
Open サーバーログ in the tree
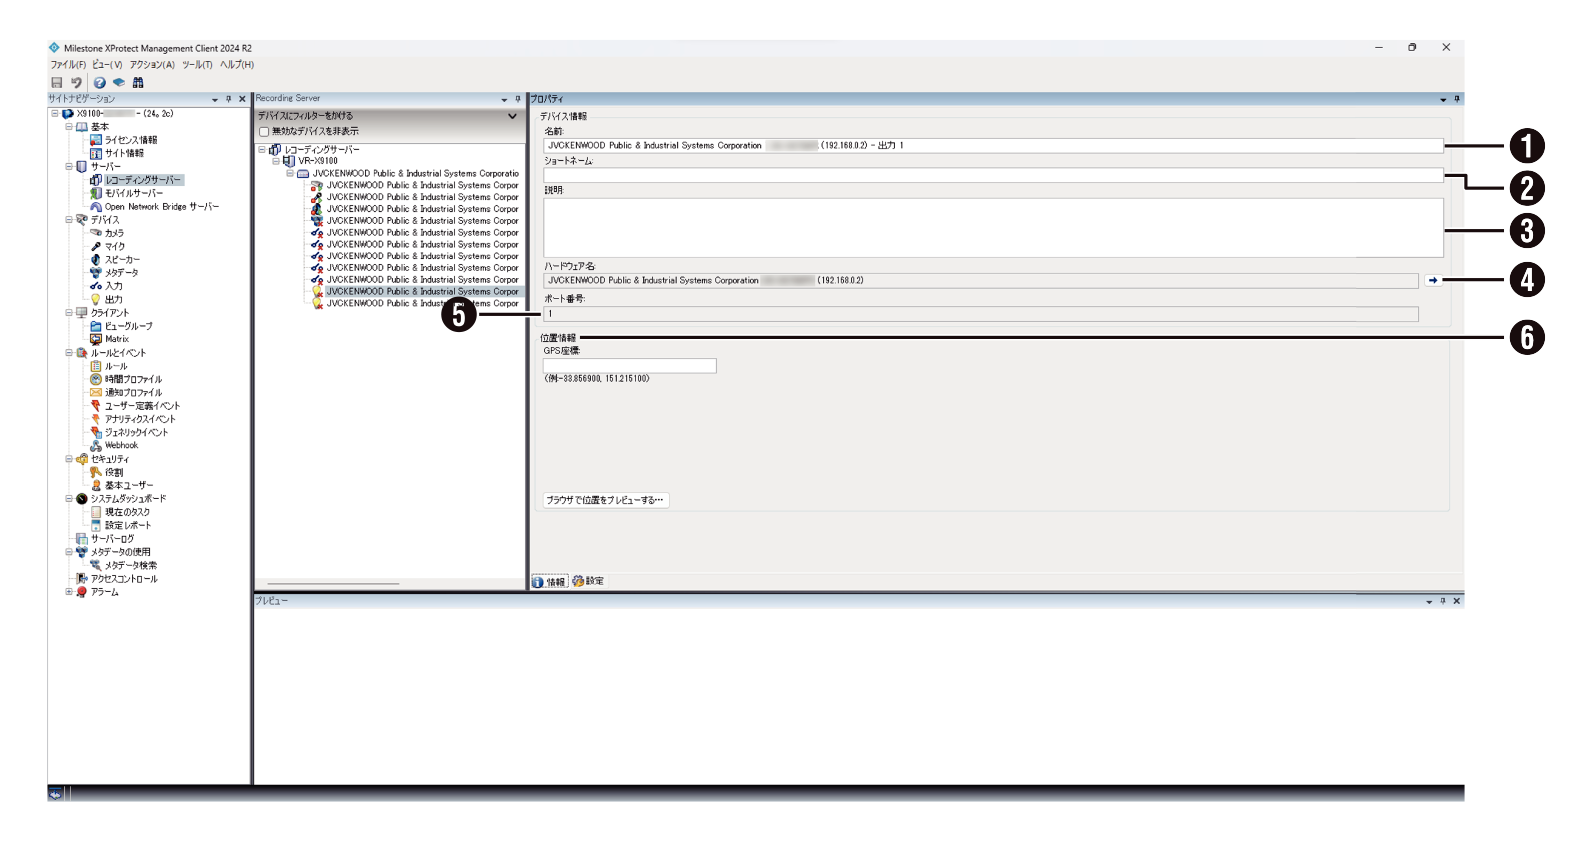tap(112, 539)
